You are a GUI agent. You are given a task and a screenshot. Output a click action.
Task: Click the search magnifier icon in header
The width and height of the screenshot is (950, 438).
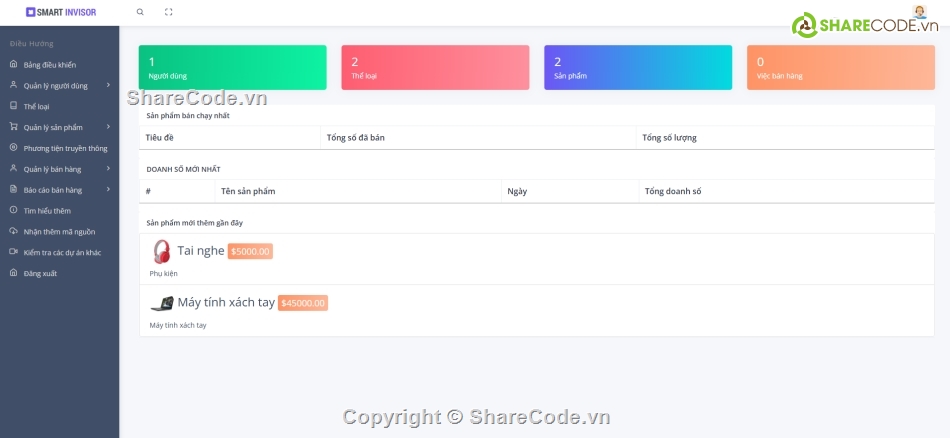pos(140,12)
